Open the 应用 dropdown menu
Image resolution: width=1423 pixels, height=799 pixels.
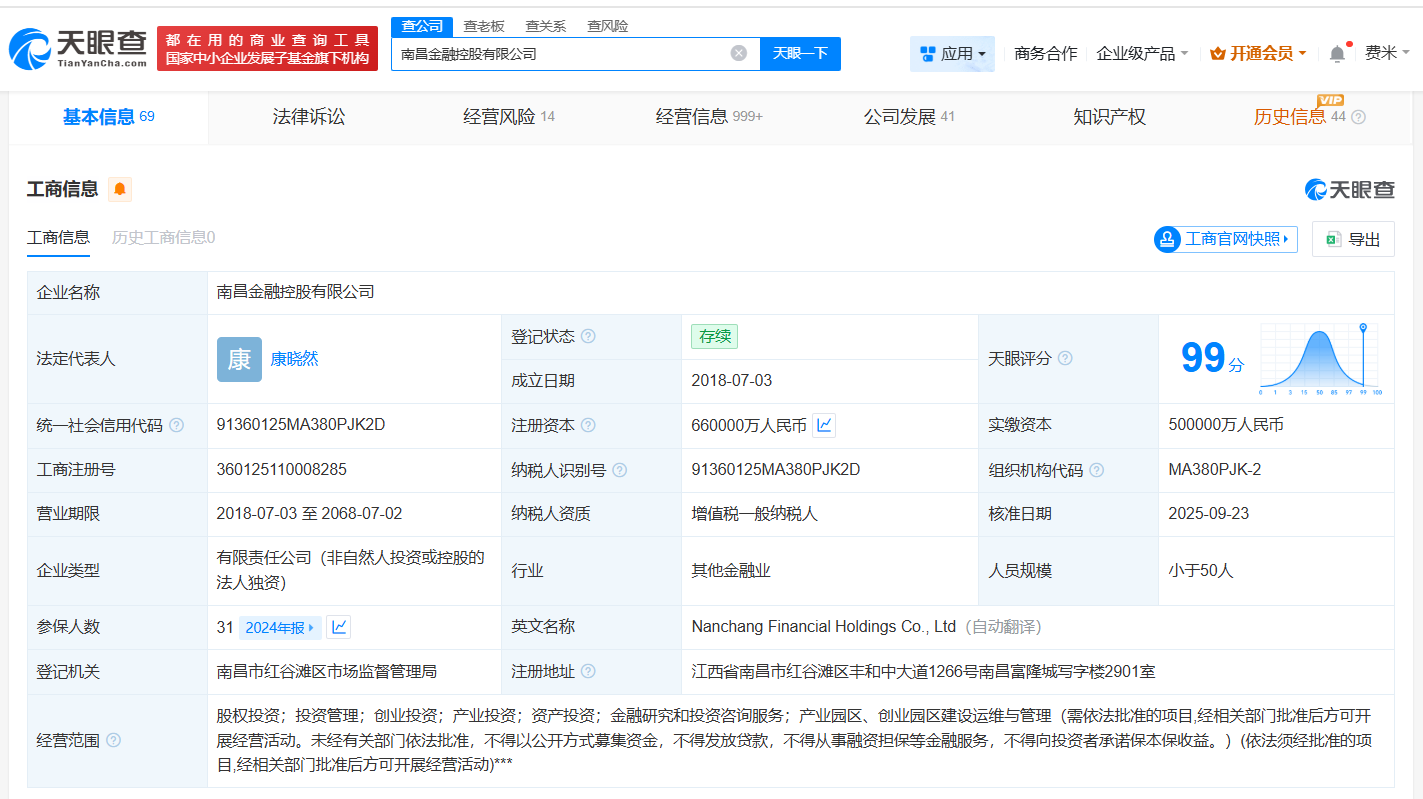coord(951,52)
